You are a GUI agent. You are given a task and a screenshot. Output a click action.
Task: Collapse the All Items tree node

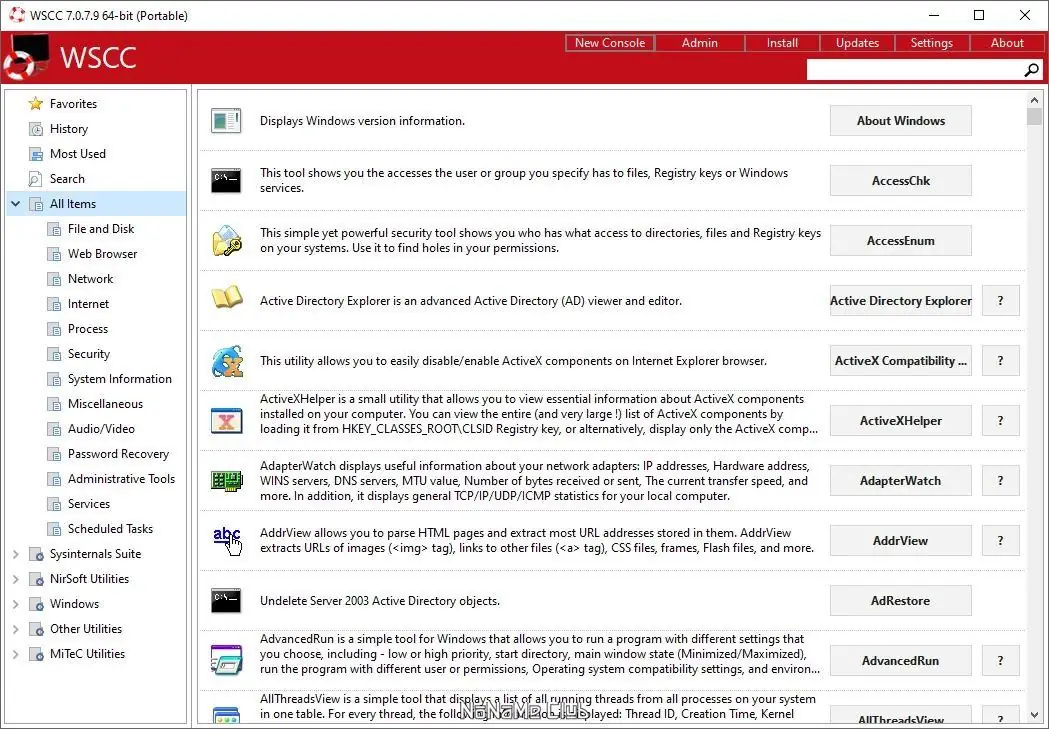pos(15,203)
